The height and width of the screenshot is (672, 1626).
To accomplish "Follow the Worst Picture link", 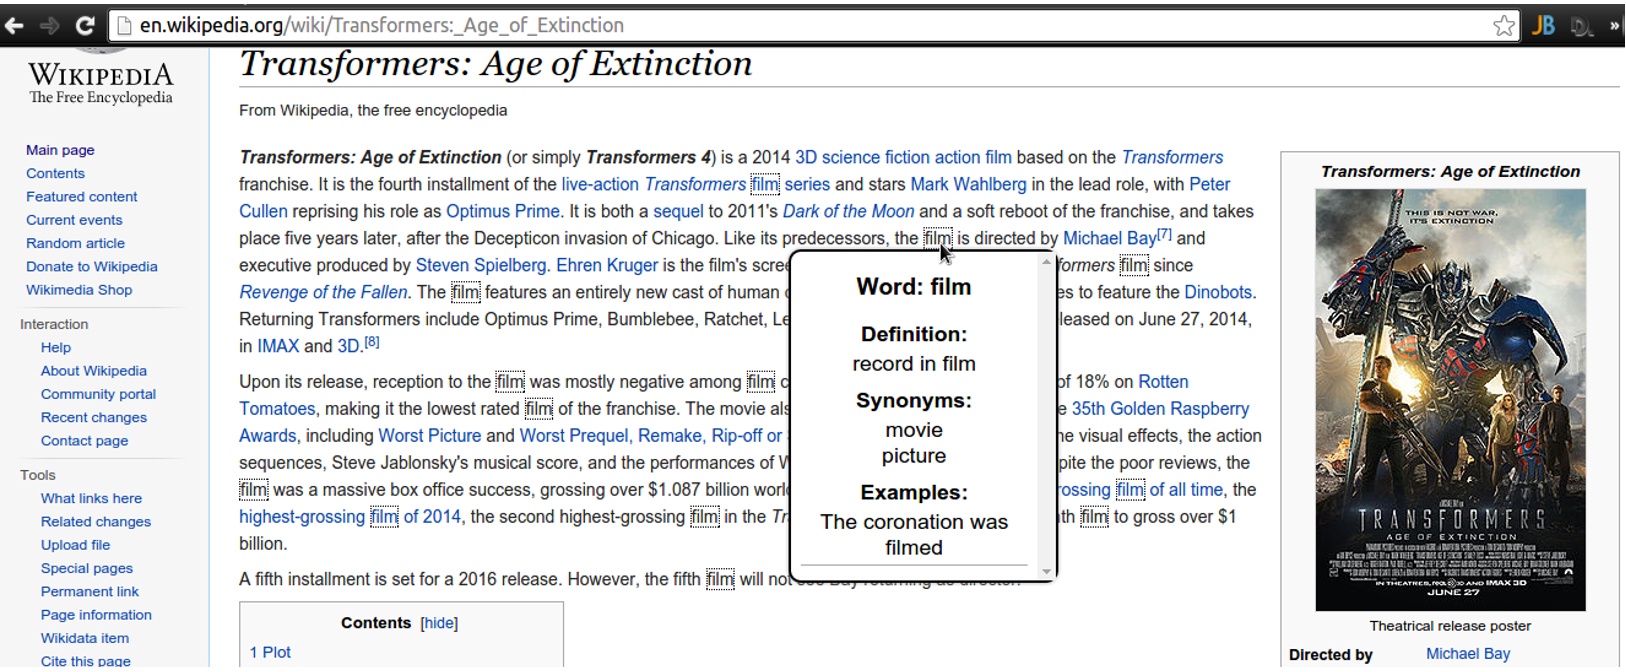I will point(429,436).
